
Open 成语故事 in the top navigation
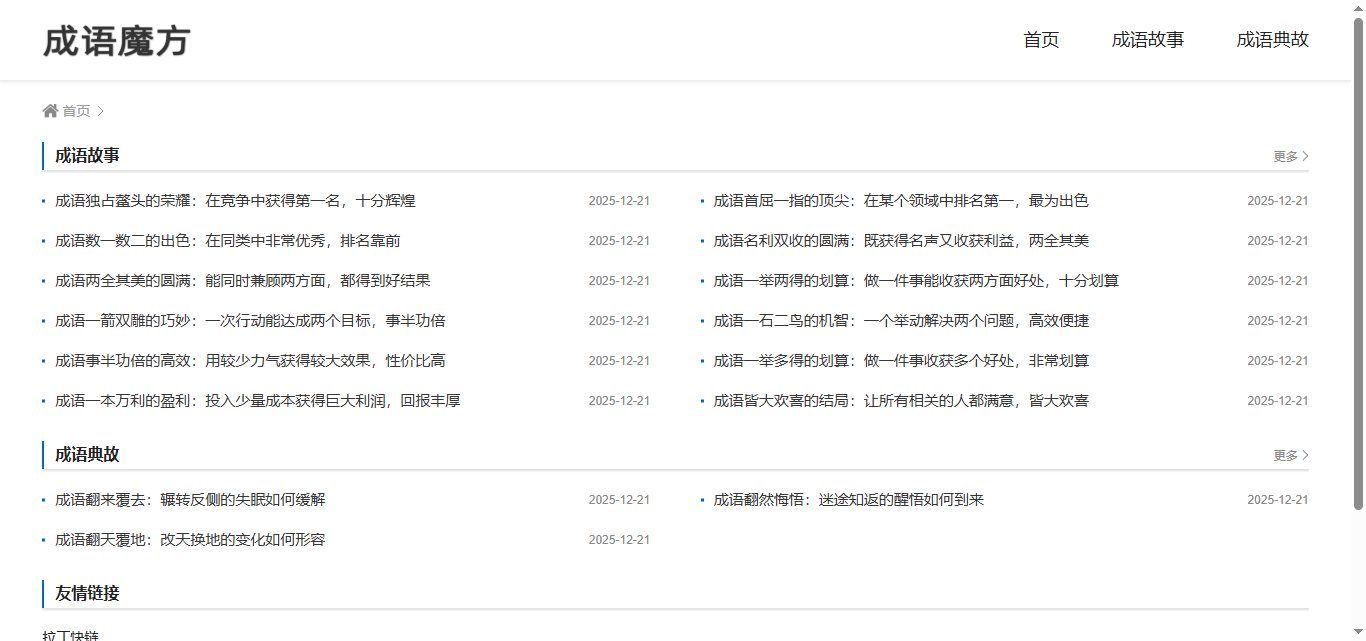[x=1148, y=40]
